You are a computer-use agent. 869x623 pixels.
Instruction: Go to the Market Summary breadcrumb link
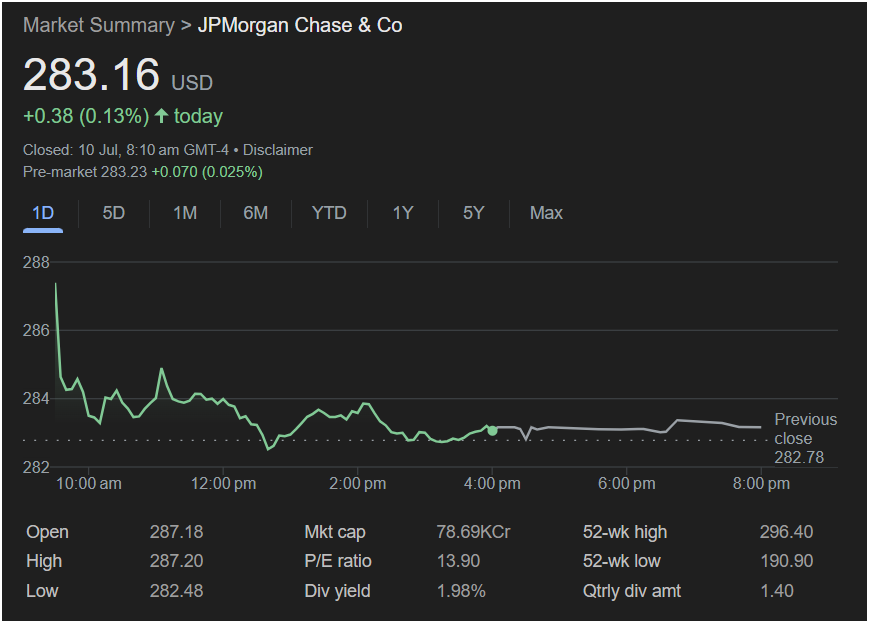[99, 25]
